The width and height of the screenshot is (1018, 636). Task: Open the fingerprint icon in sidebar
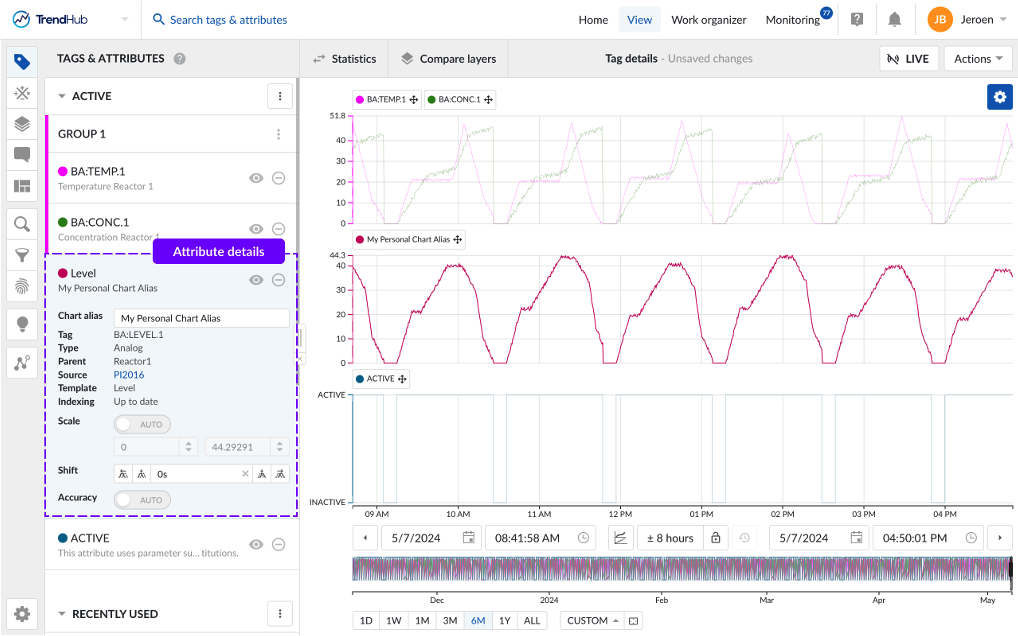click(22, 287)
